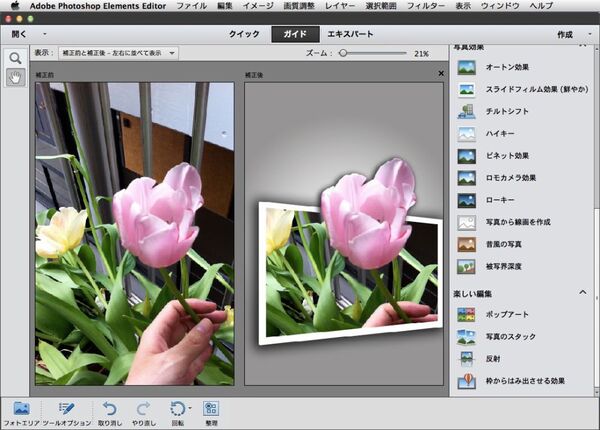Open the ヘルプ menu
600x430 pixels.
tap(541, 6)
